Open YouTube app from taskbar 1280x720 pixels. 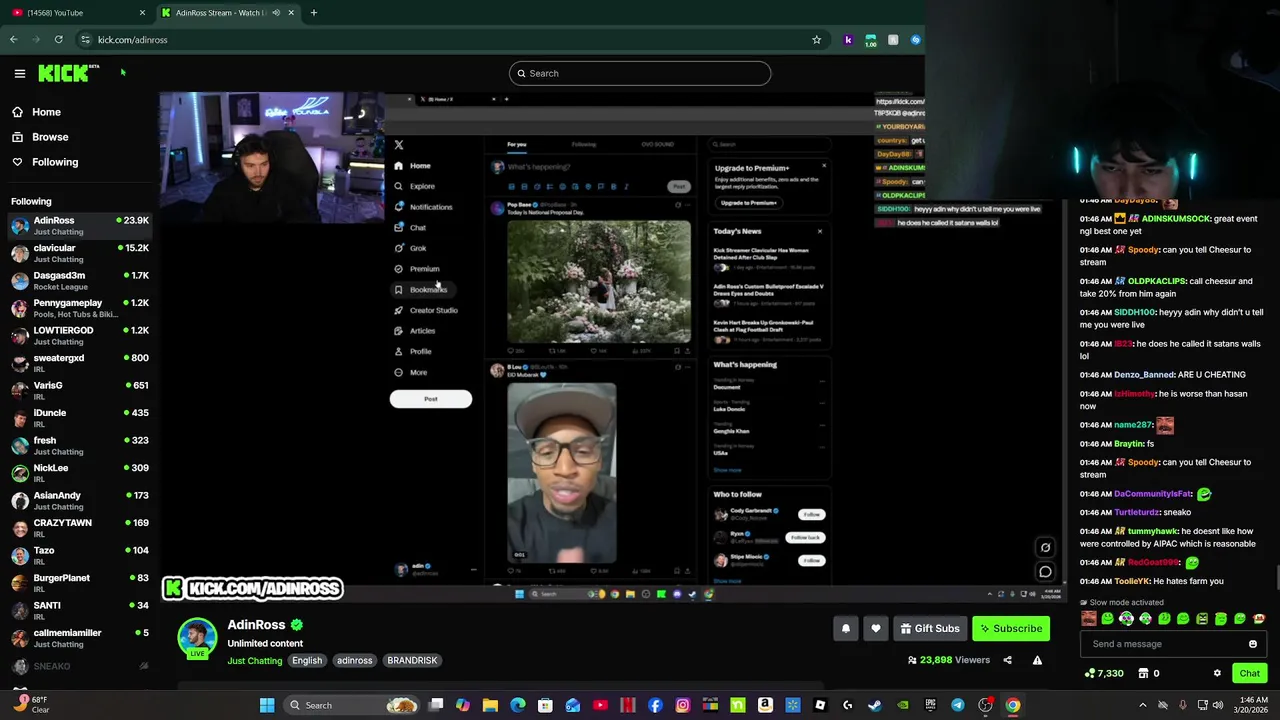point(600,705)
